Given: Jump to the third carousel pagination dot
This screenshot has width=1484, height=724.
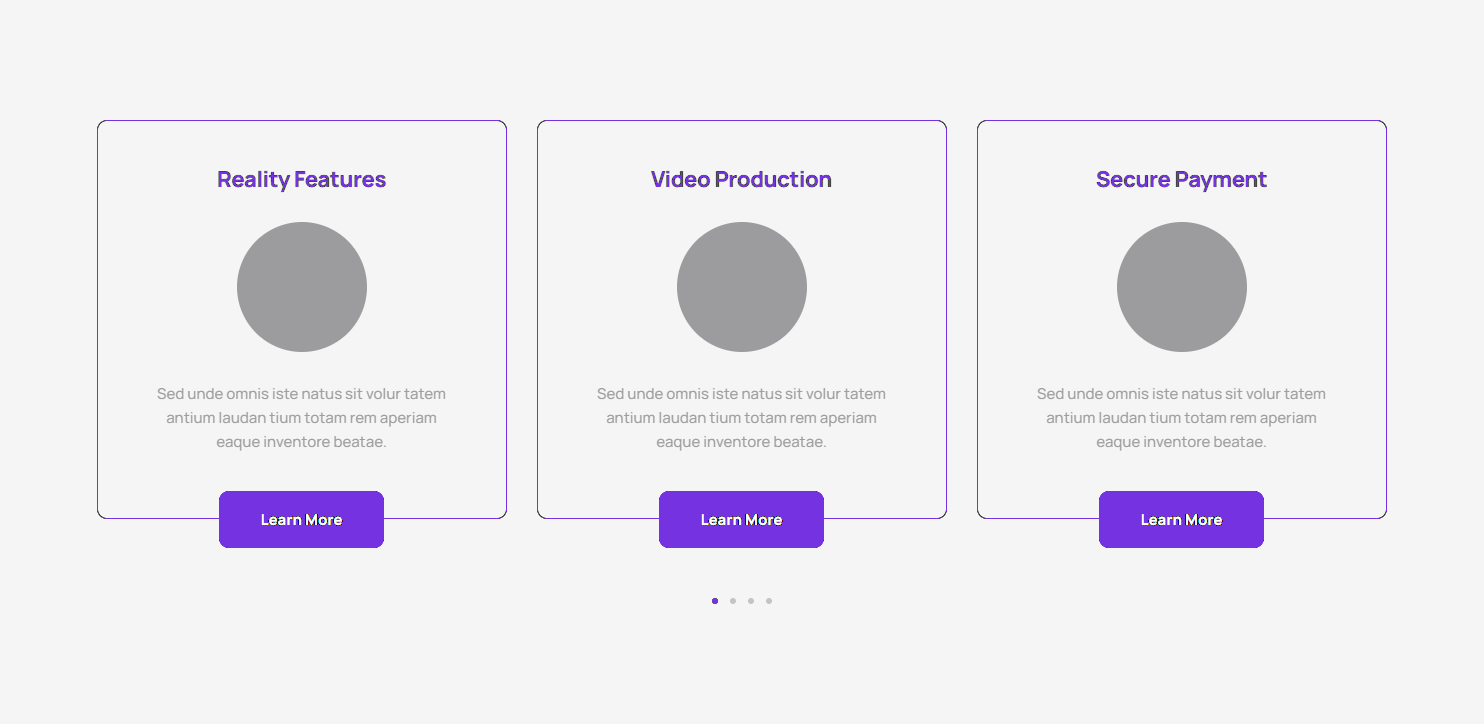Looking at the screenshot, I should tap(751, 601).
